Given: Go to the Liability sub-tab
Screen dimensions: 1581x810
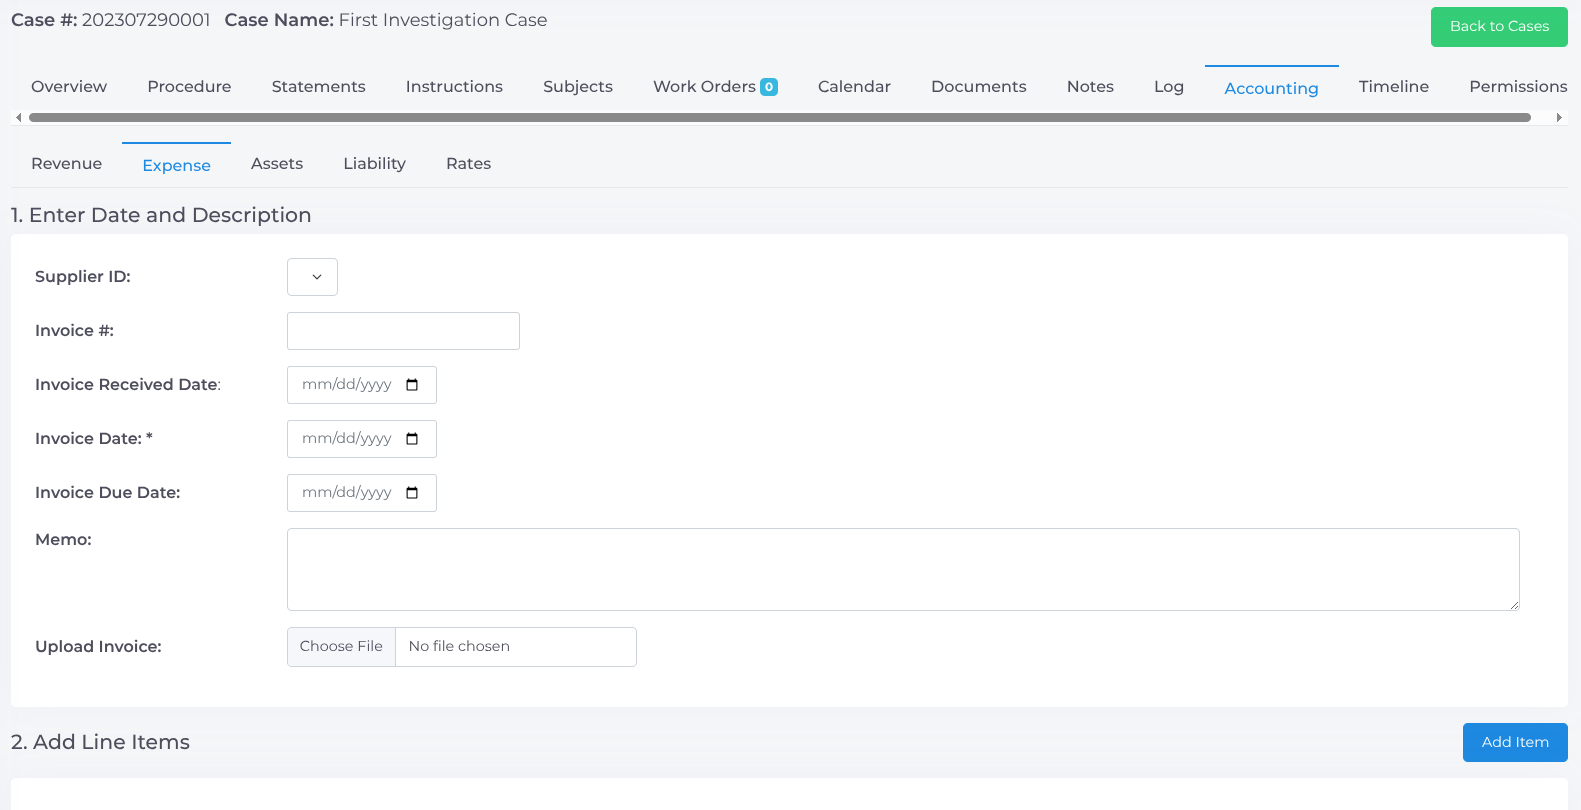Looking at the screenshot, I should [374, 164].
